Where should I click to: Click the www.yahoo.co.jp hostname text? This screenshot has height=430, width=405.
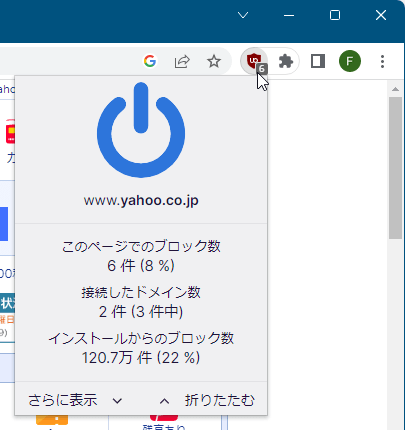tap(141, 201)
